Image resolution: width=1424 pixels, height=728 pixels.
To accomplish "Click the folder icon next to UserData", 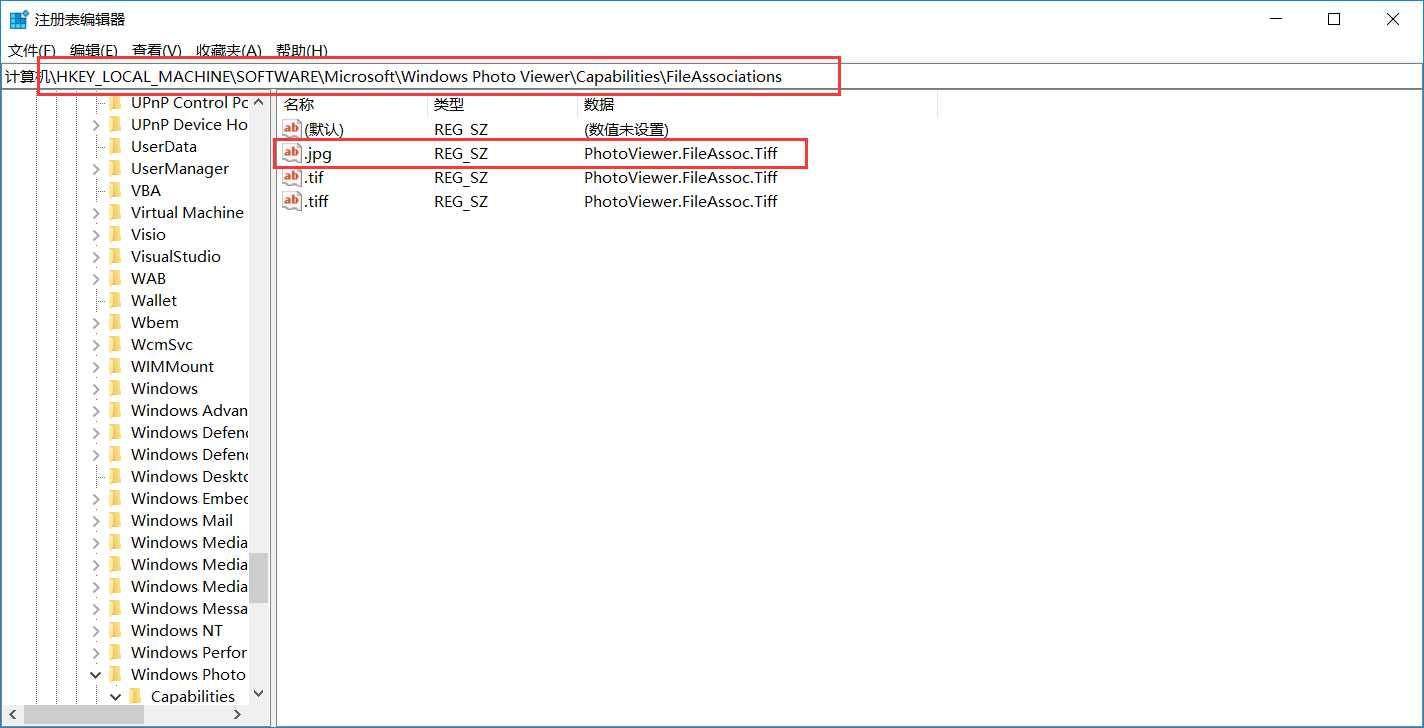I will (115, 146).
